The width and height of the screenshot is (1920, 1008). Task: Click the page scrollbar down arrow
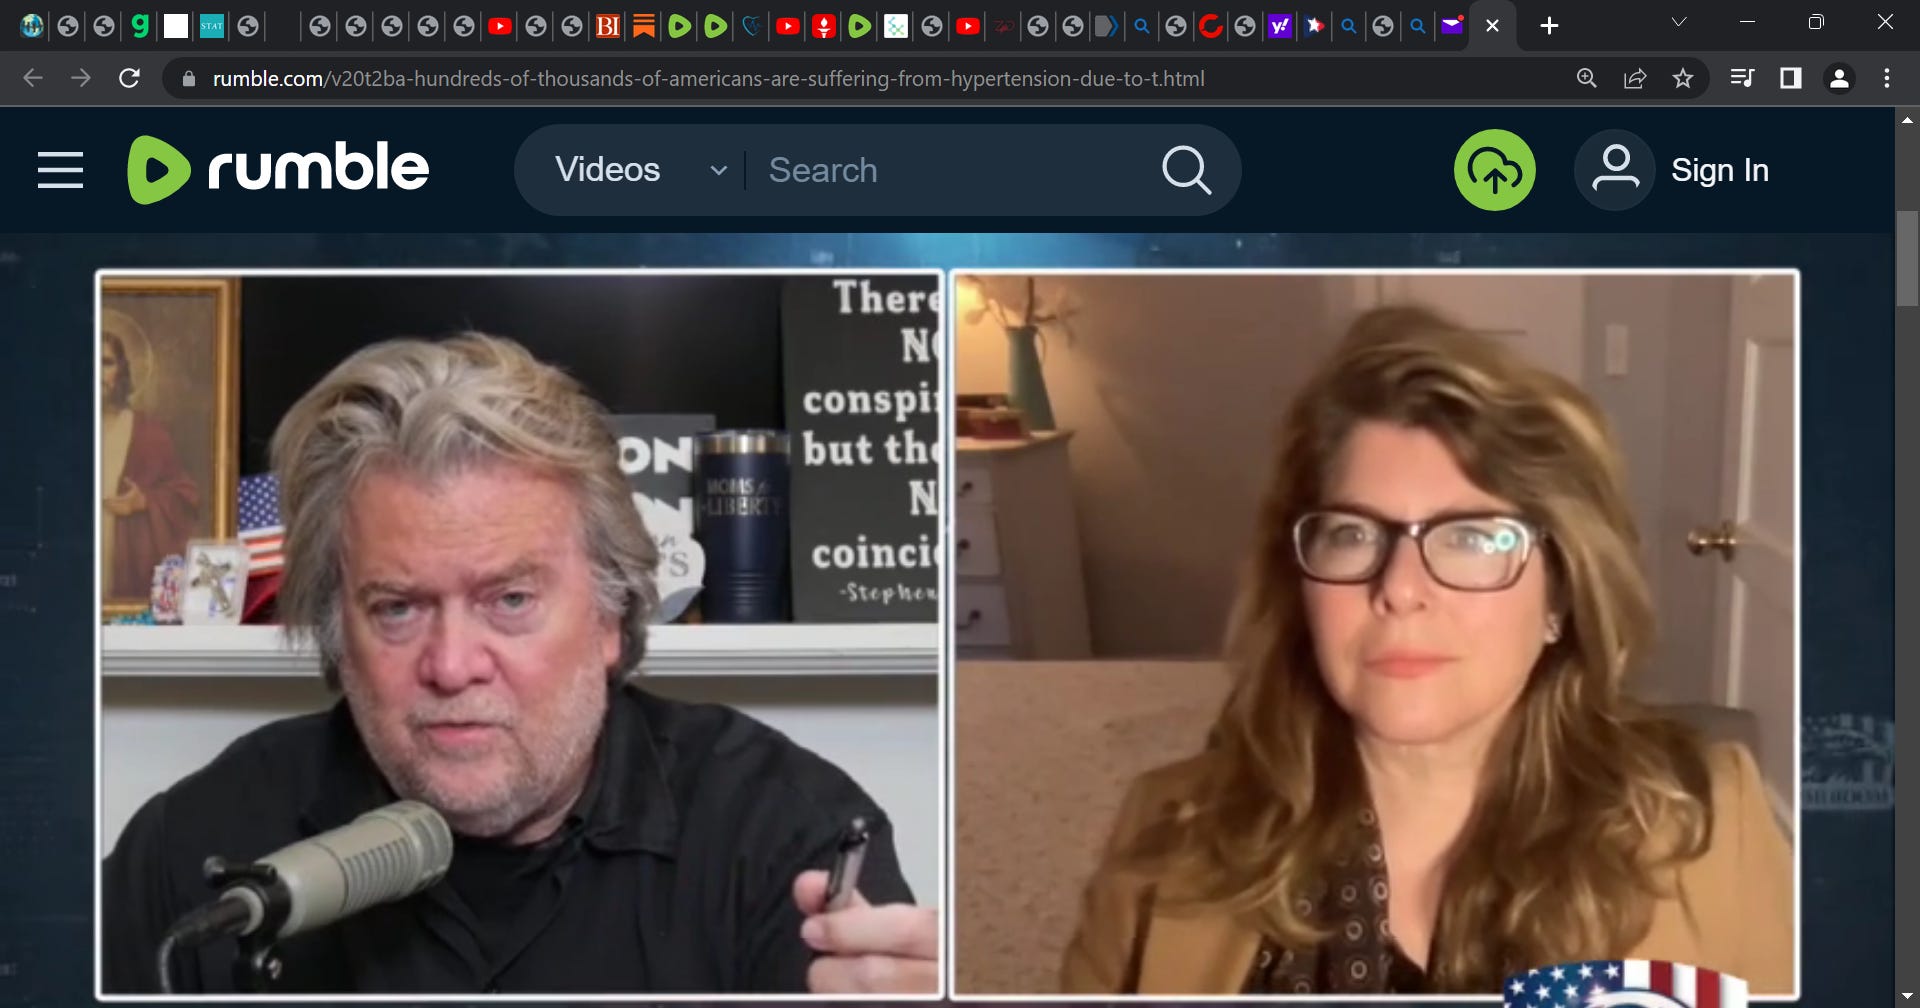click(x=1907, y=997)
